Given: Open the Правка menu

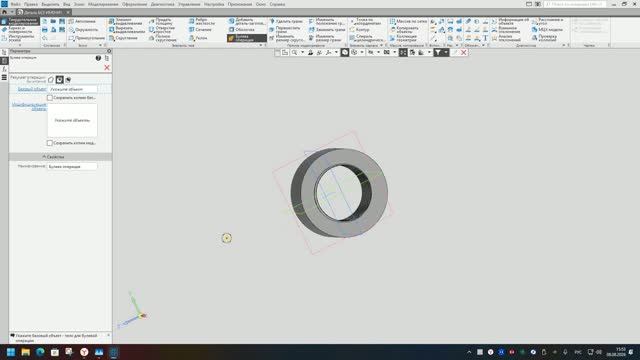Looking at the screenshot, I should (x=31, y=4).
